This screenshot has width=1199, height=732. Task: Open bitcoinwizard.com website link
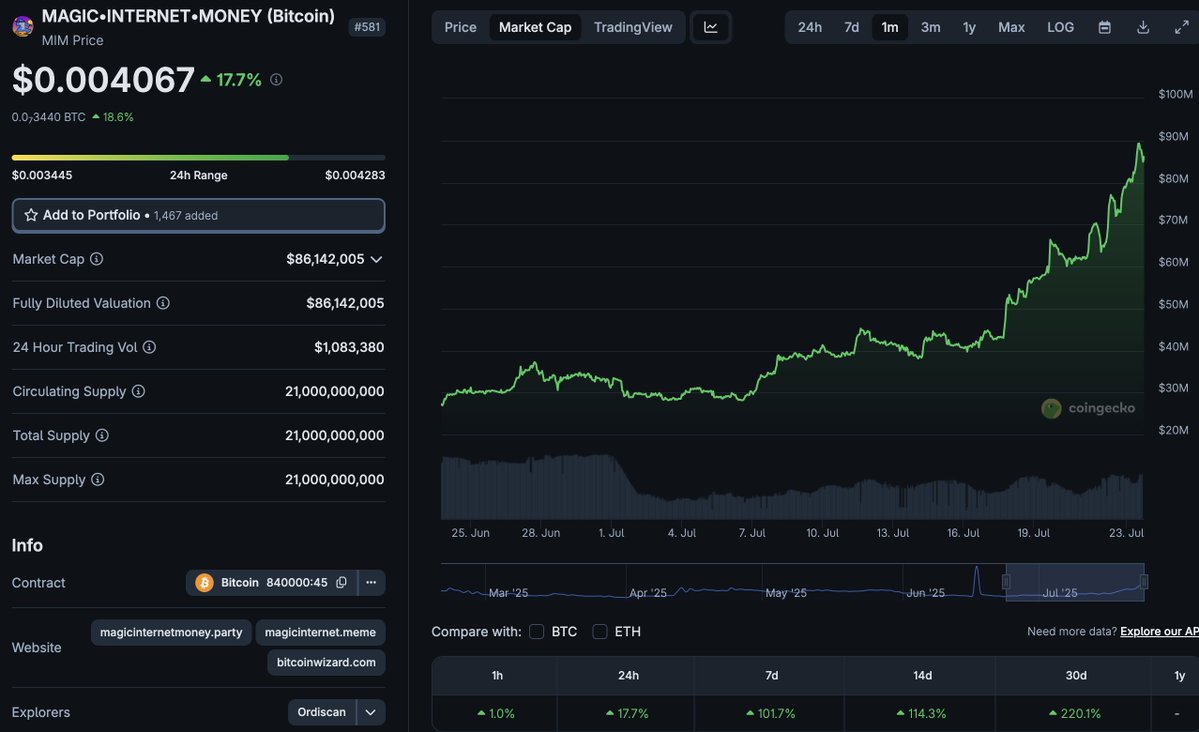tap(327, 662)
